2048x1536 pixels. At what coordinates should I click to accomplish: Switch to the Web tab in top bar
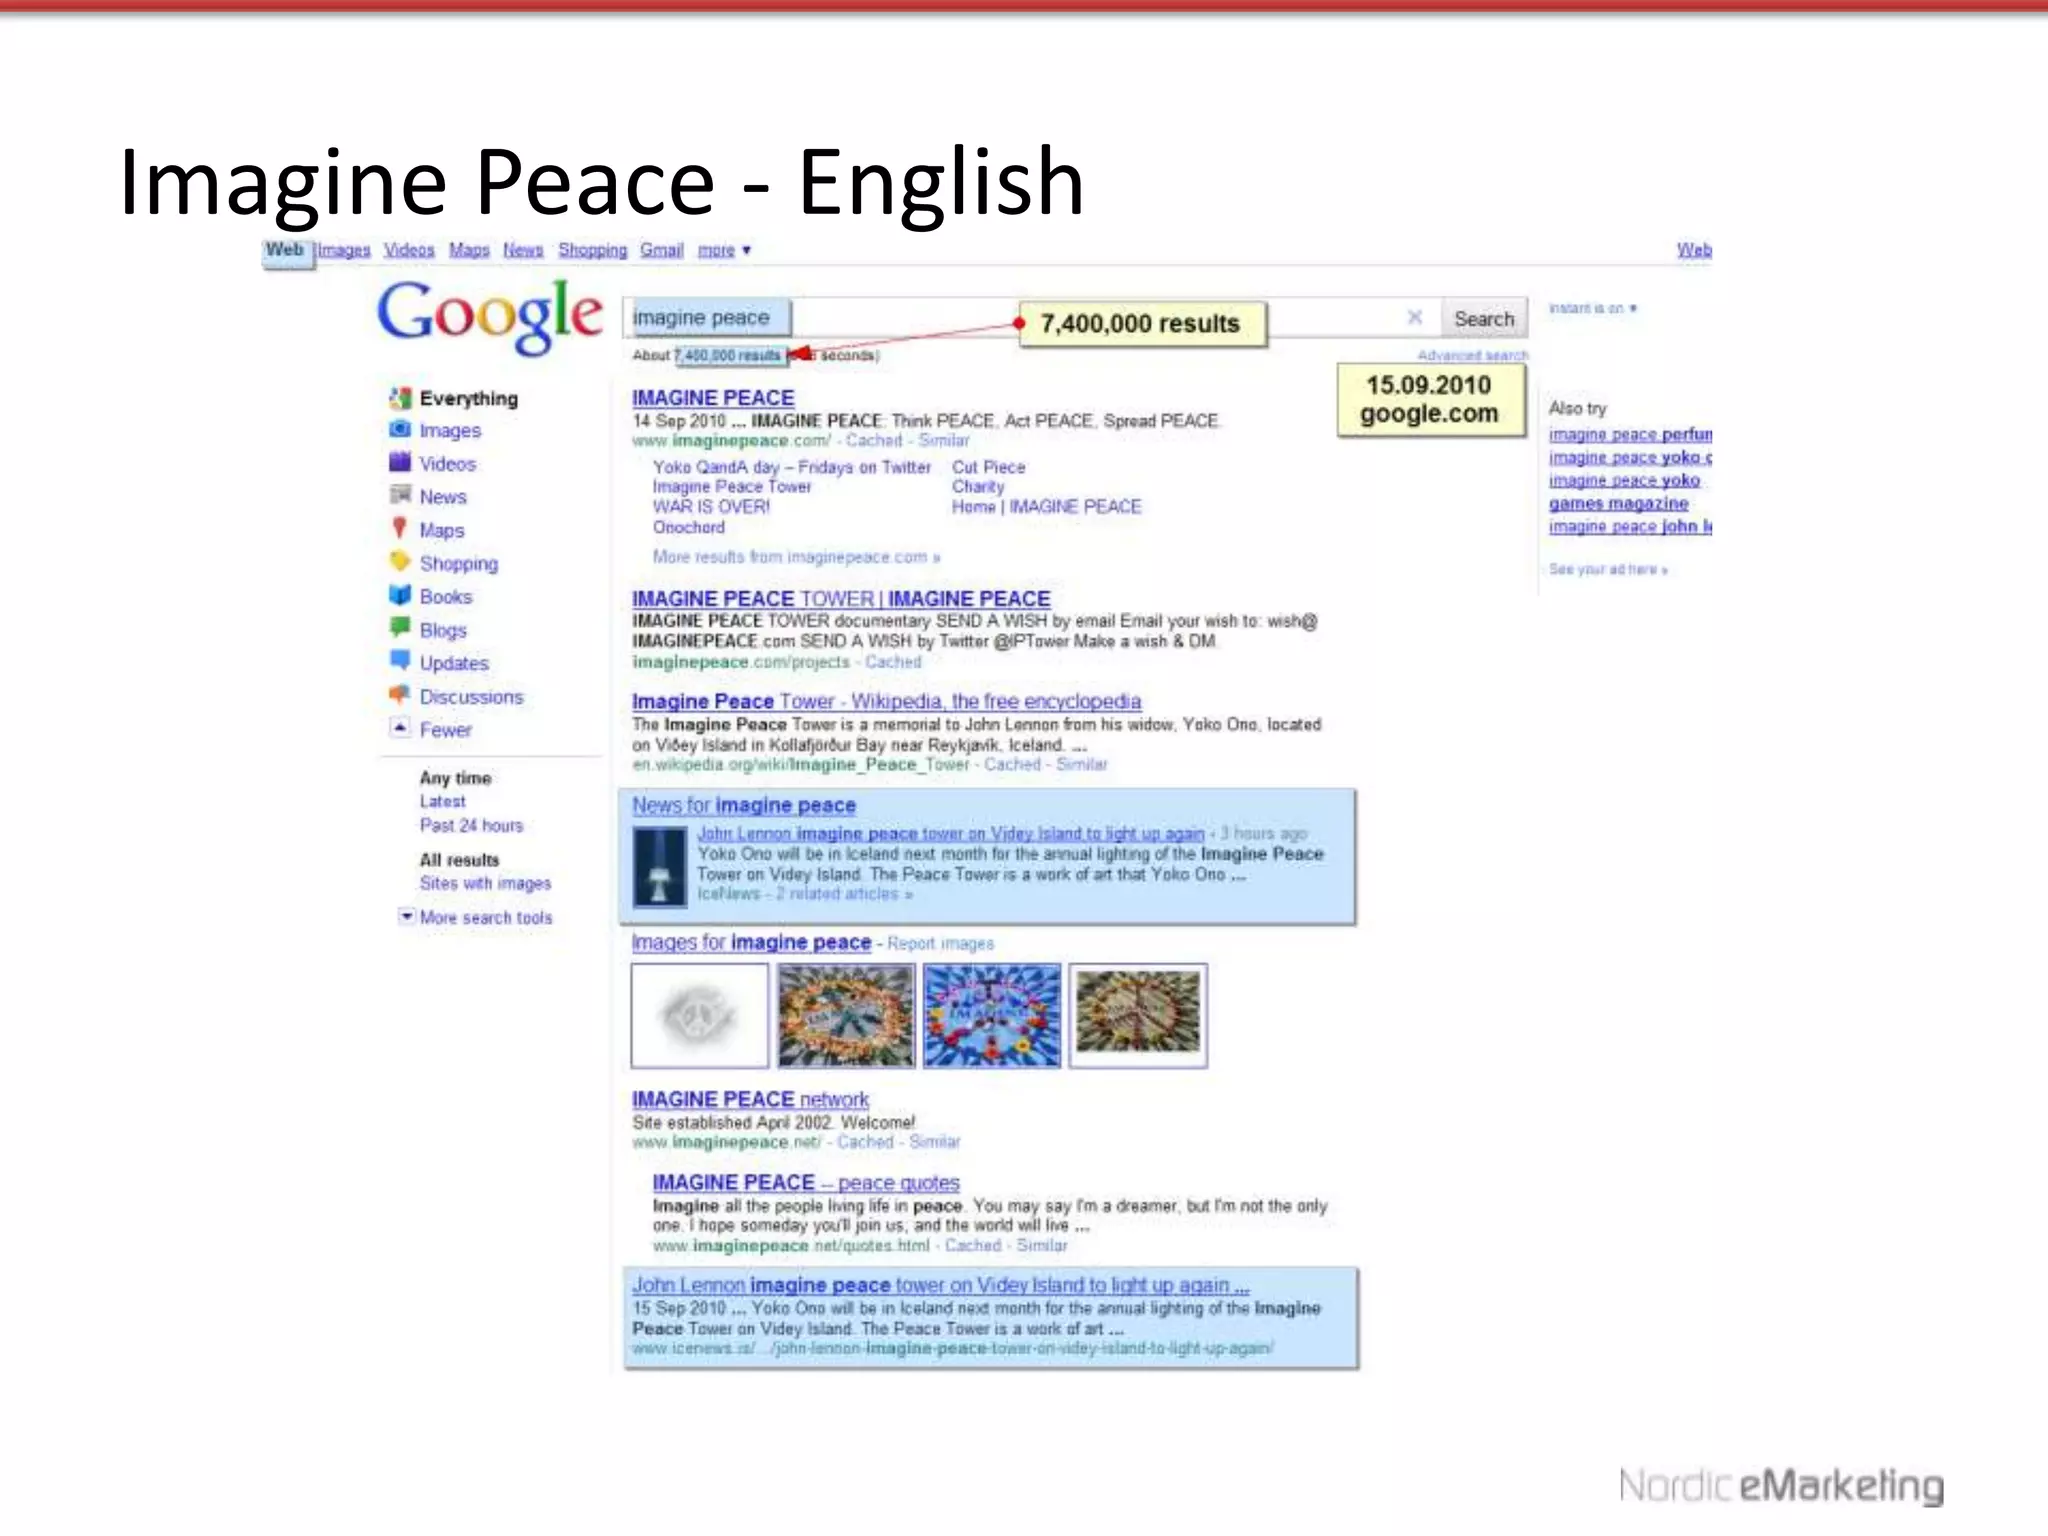285,250
